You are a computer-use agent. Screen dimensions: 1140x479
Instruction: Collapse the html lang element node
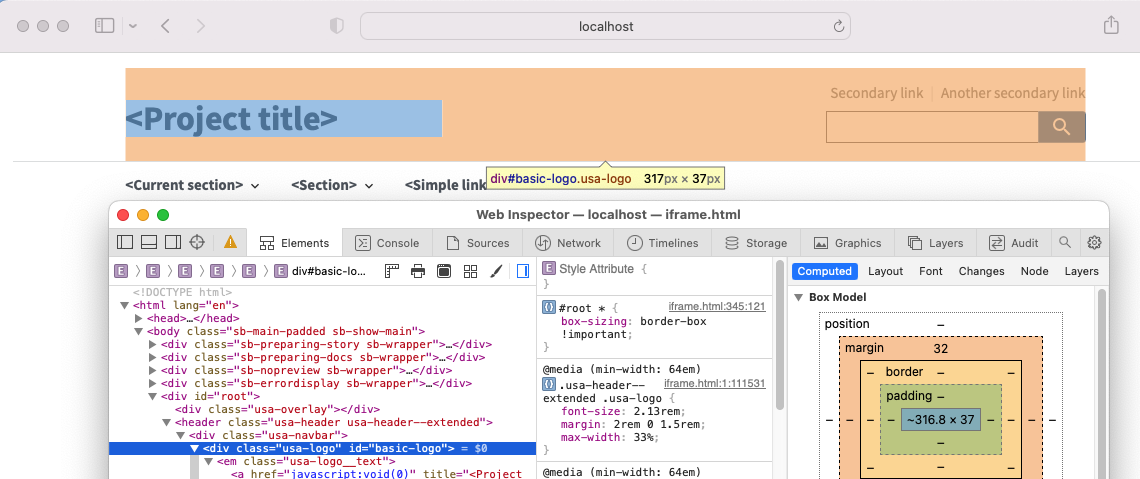pos(125,305)
